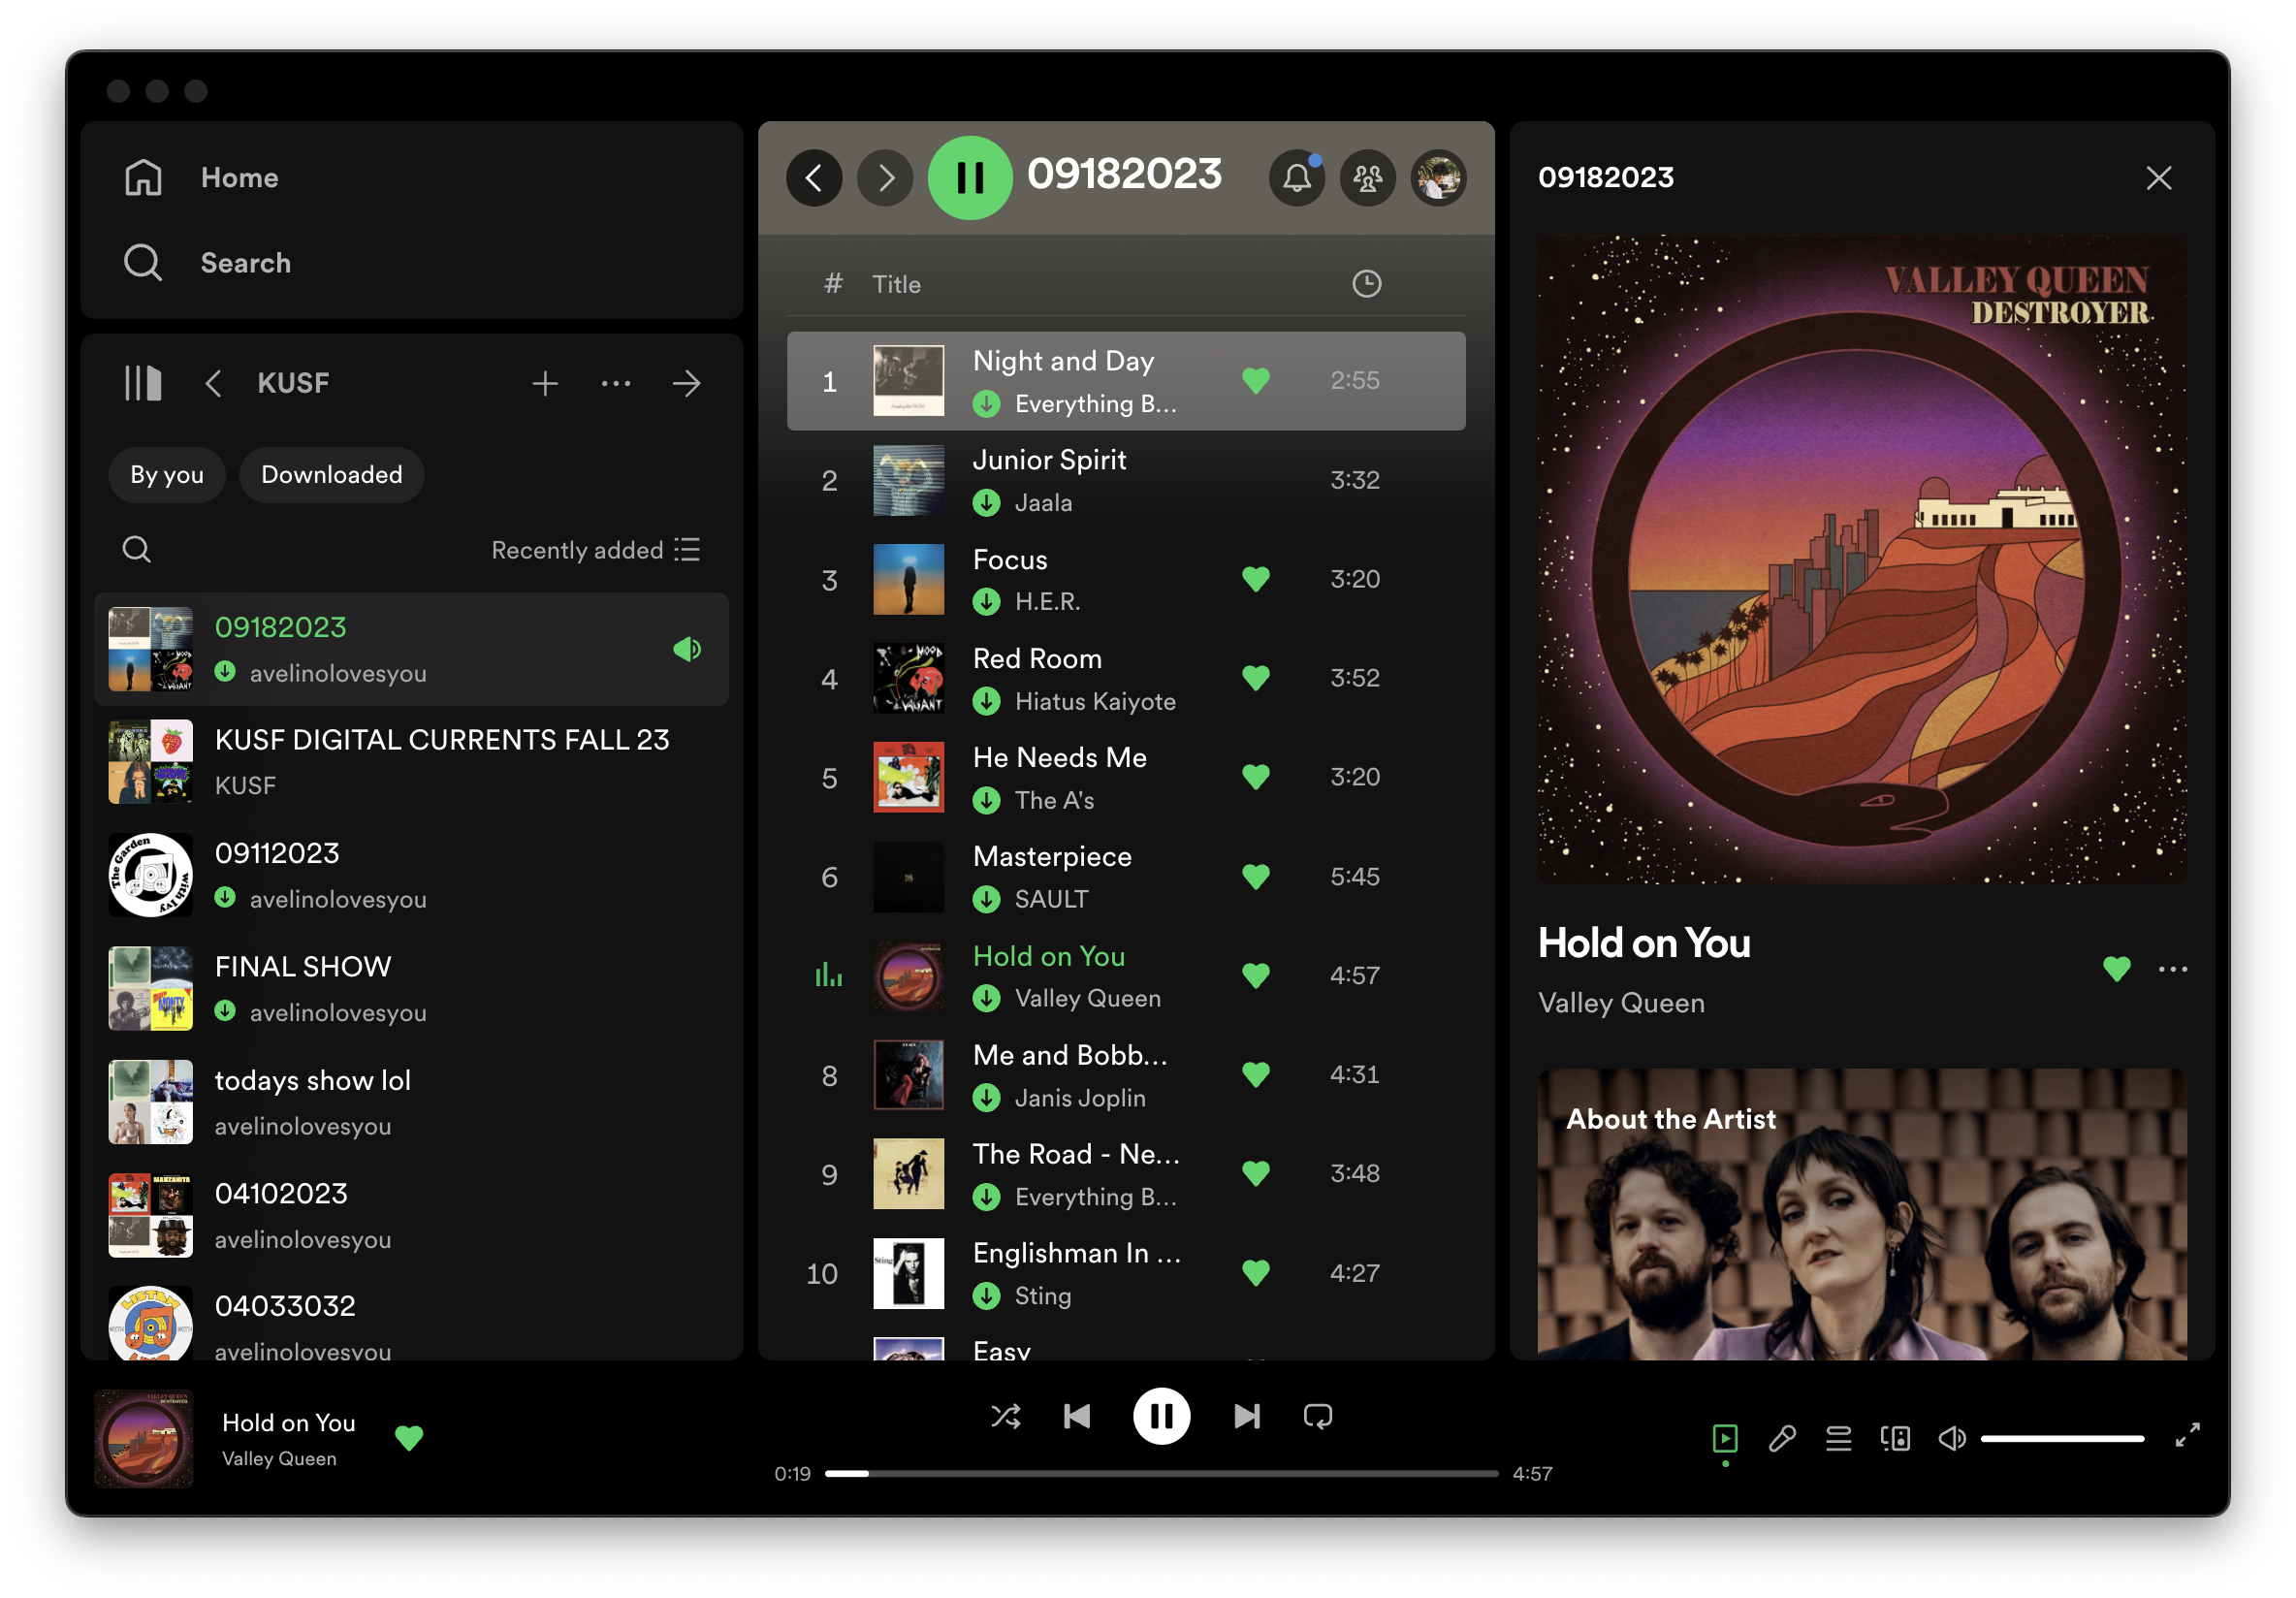Unlike Hold on You in track list
Image resolution: width=2296 pixels, height=1598 pixels.
[1256, 975]
